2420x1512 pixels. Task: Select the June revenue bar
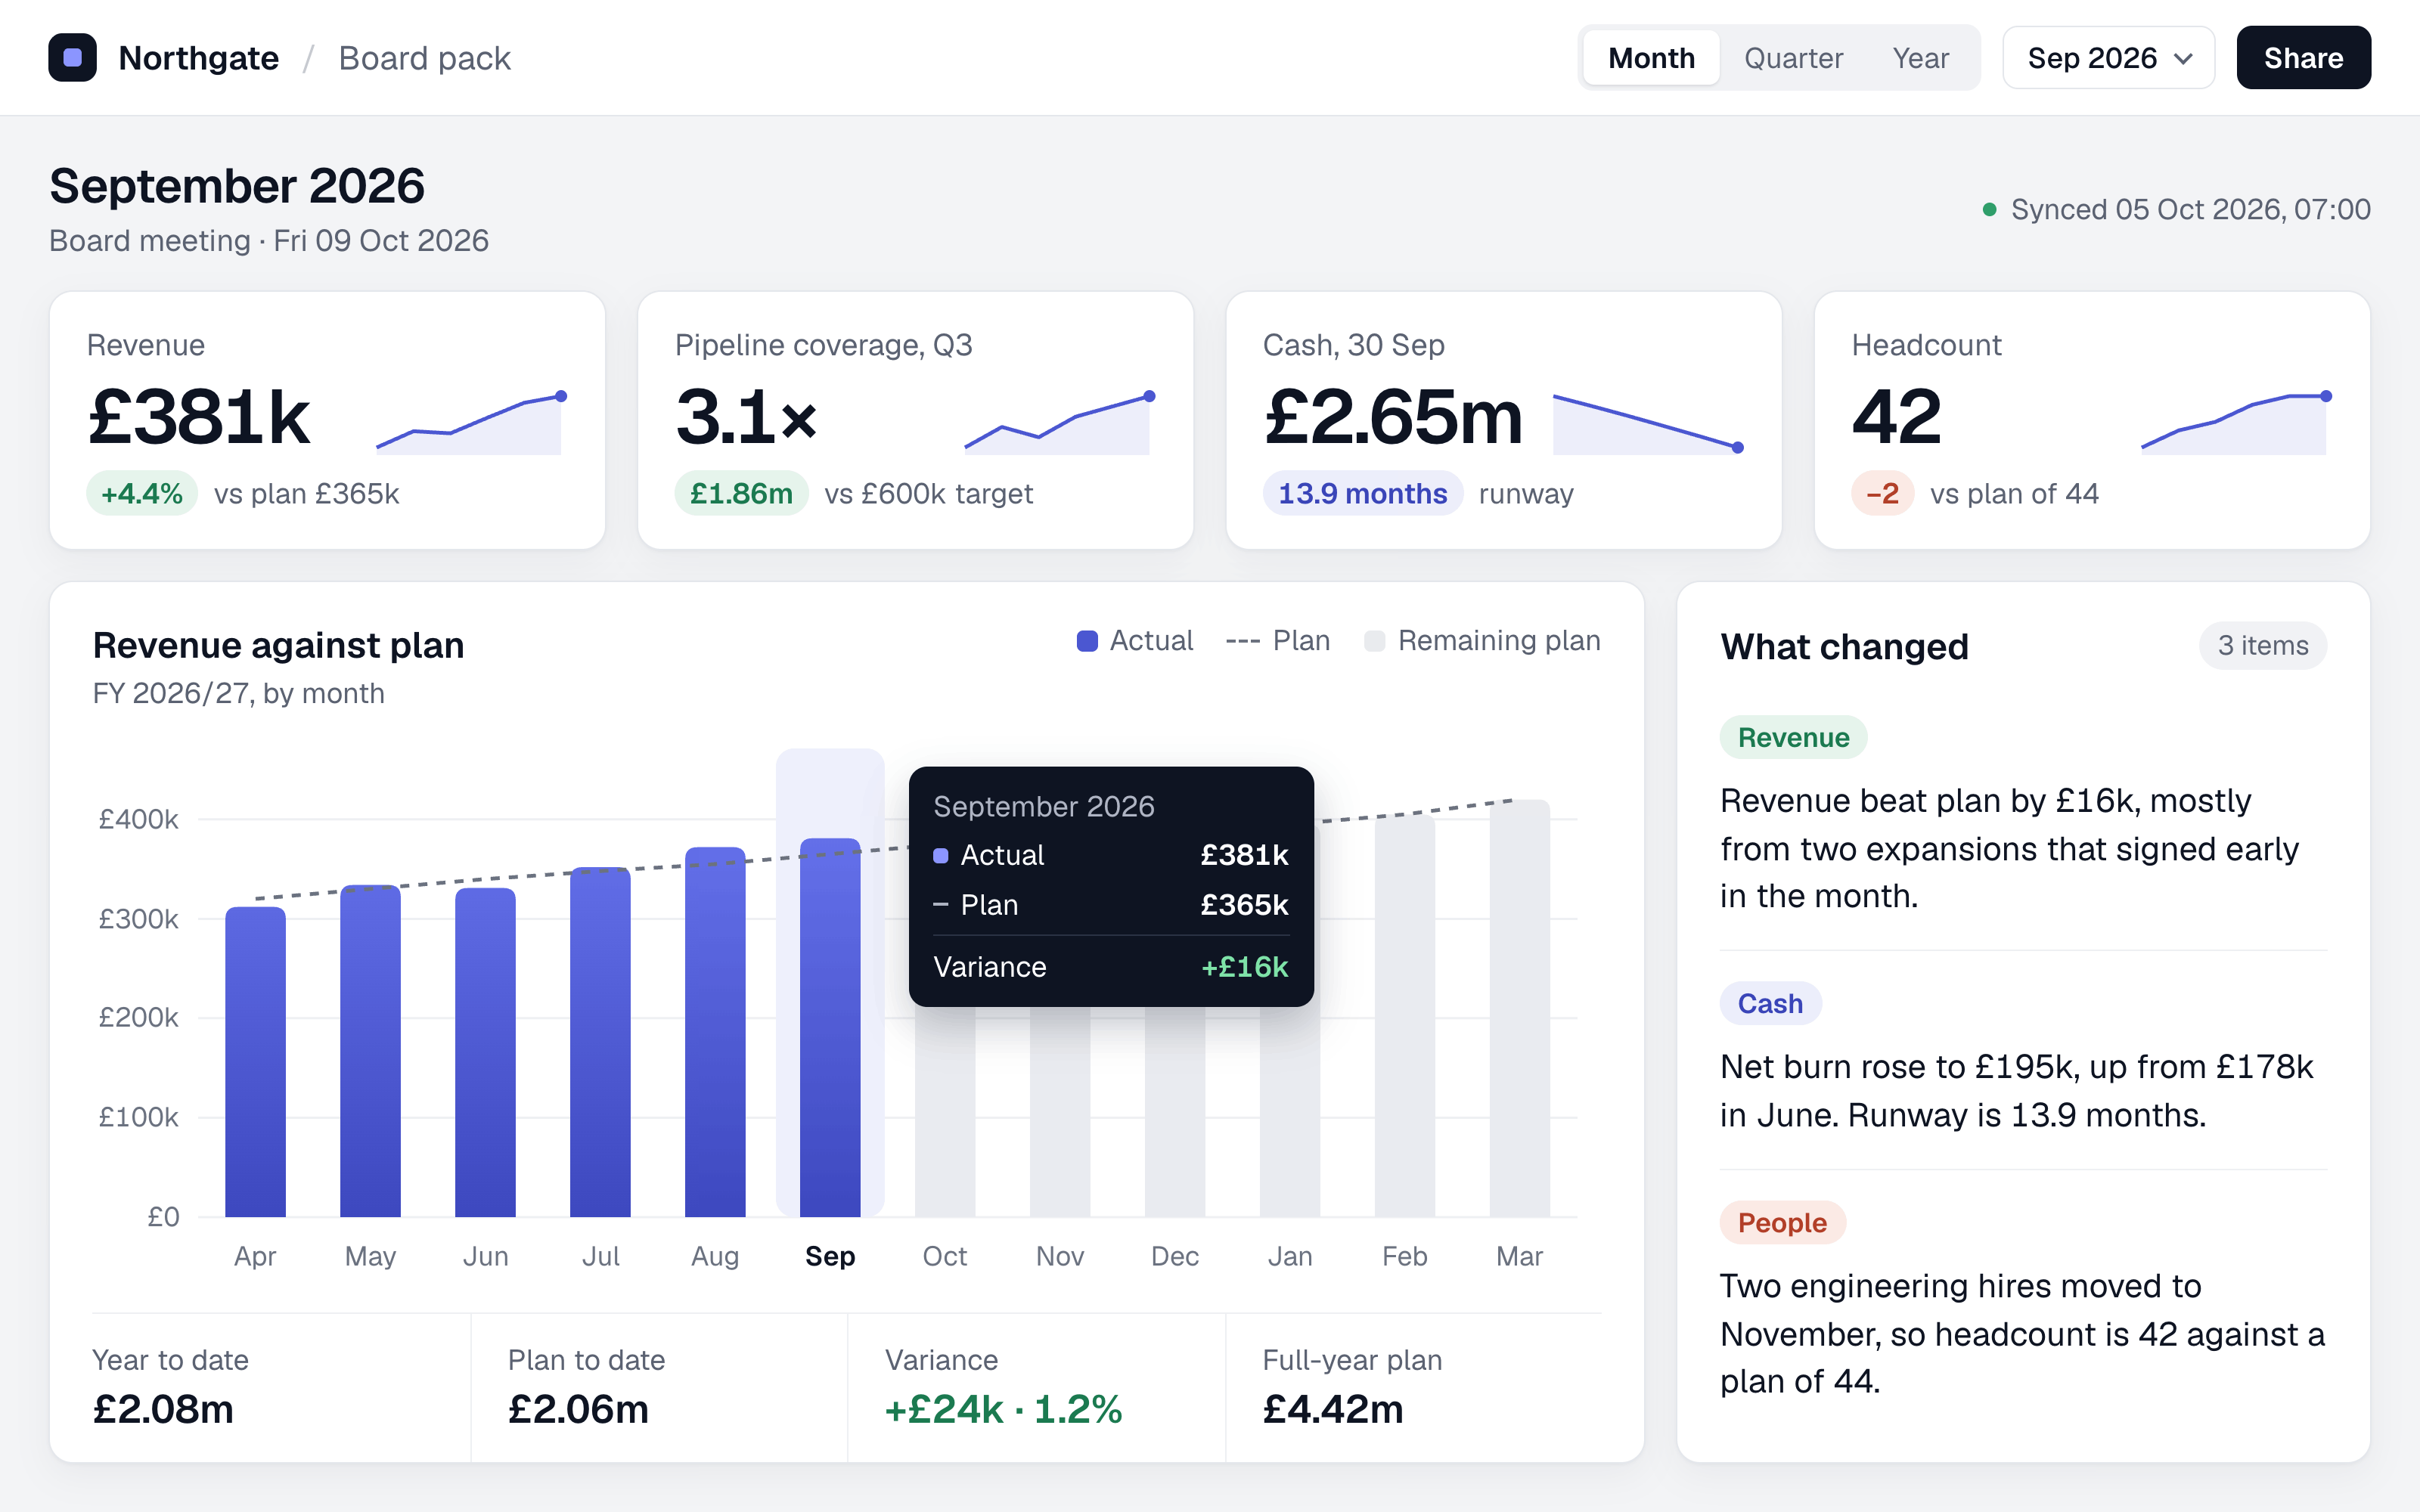click(485, 1052)
